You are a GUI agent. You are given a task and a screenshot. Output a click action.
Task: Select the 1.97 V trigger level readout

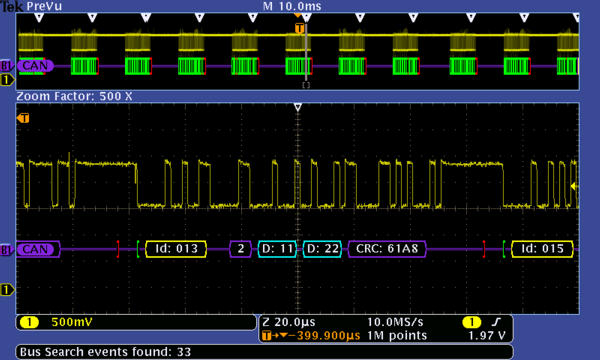point(487,336)
